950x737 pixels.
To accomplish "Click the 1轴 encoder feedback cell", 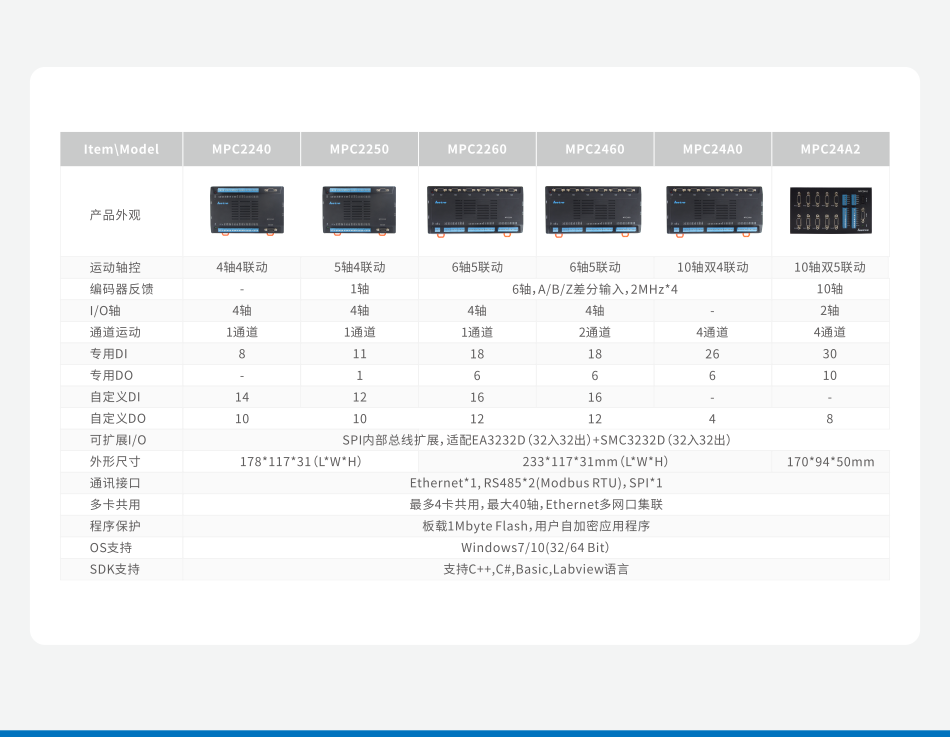I will pos(359,289).
